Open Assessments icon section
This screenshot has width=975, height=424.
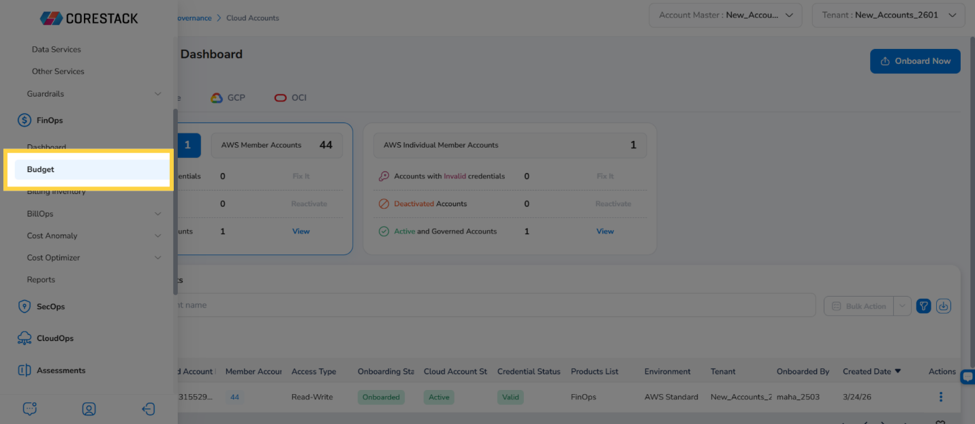(x=24, y=371)
